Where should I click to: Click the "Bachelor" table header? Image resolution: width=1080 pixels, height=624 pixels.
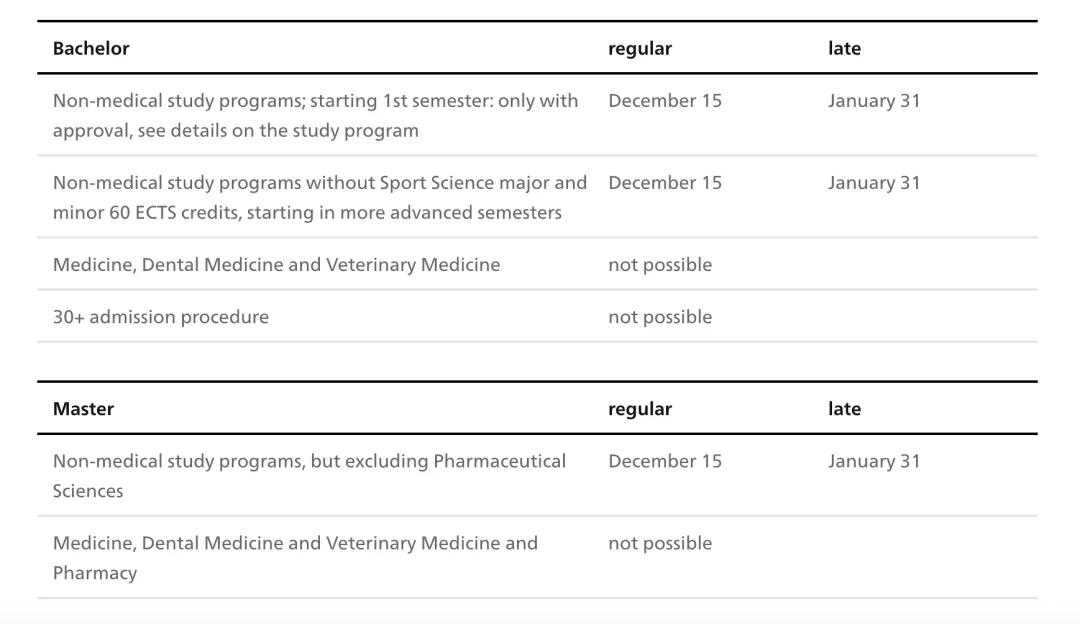point(91,48)
